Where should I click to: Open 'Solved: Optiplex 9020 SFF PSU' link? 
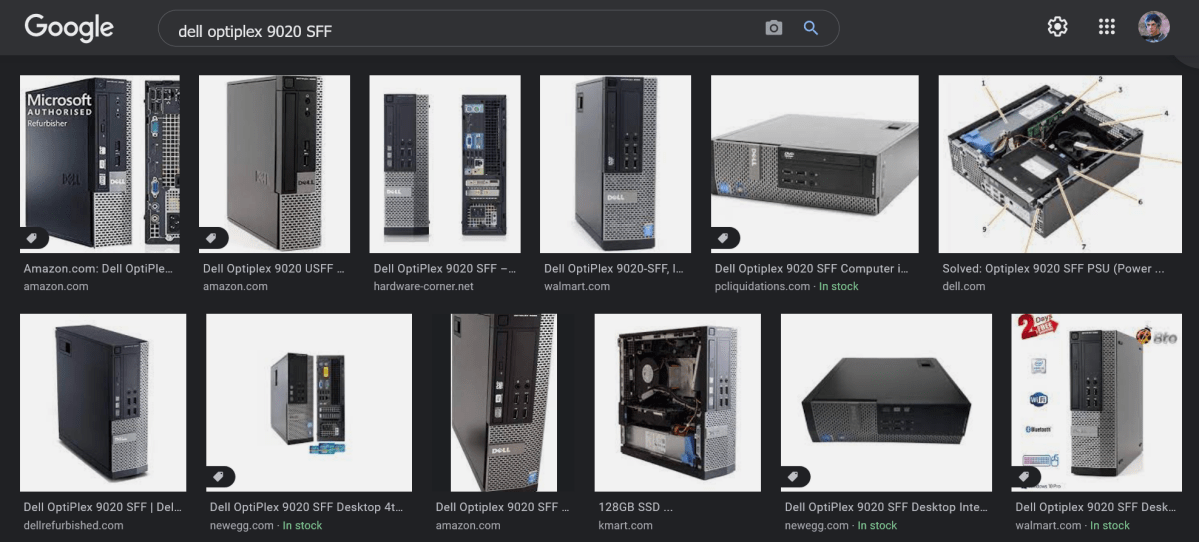point(1053,269)
